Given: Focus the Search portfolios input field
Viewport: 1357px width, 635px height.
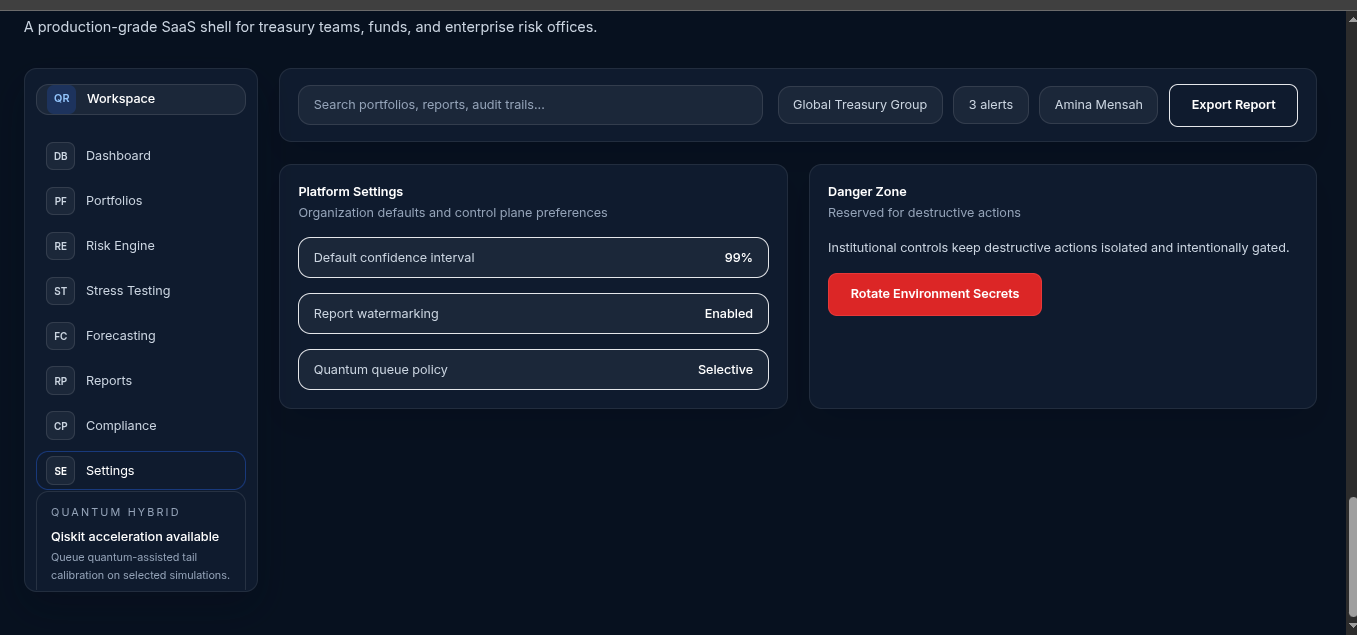Looking at the screenshot, I should (530, 105).
